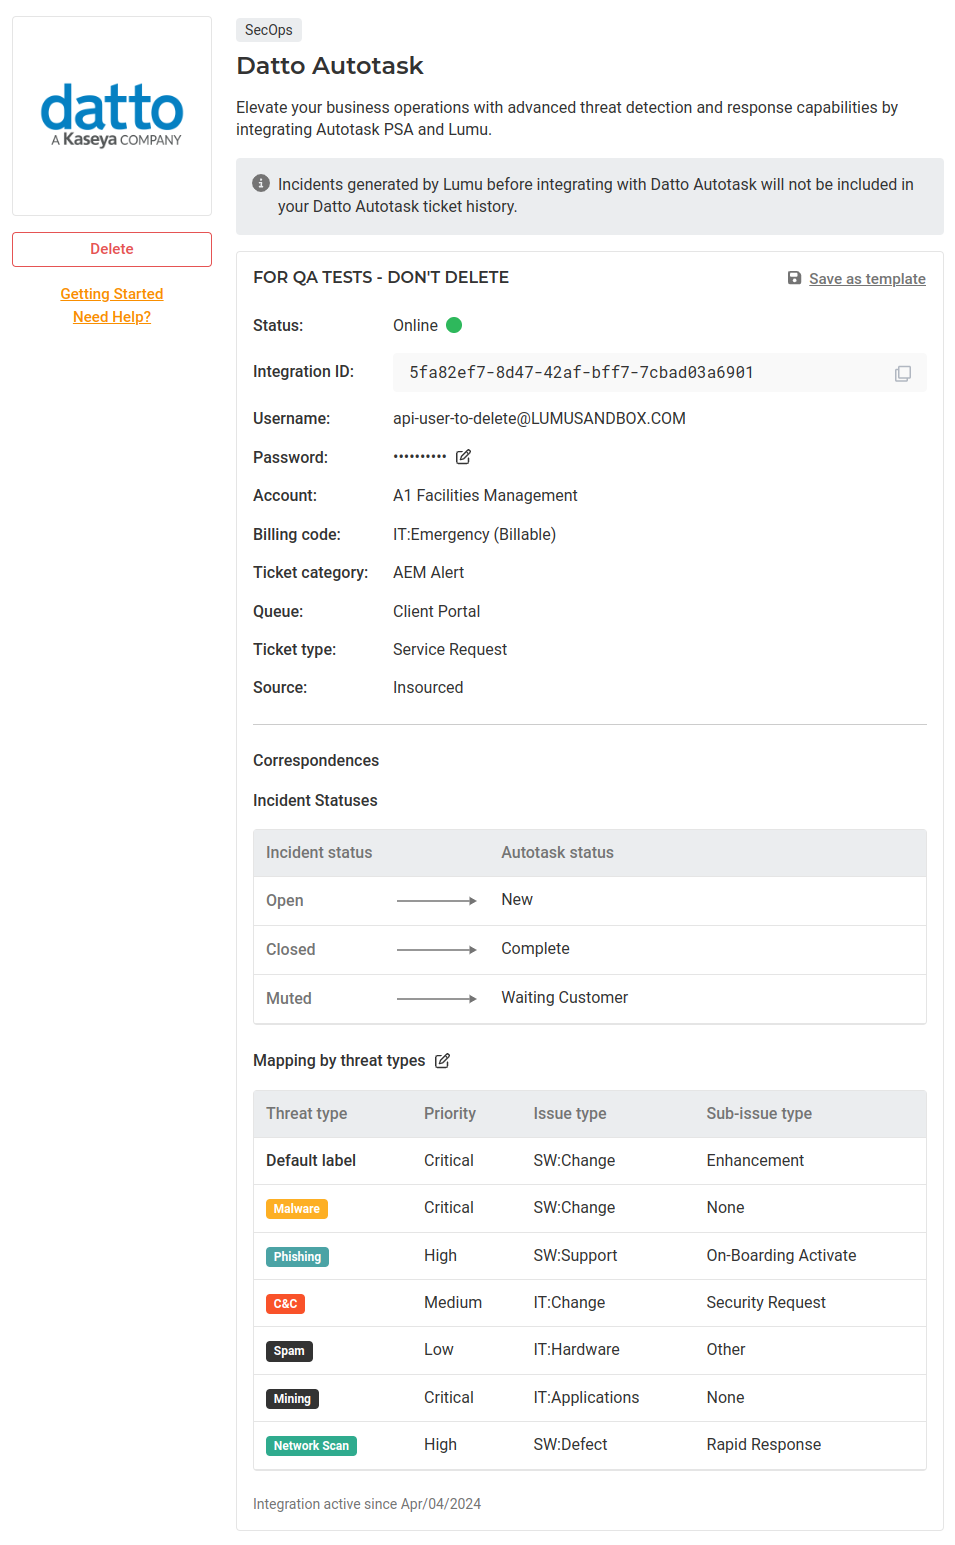Select the Malware threat type label

coord(297,1209)
